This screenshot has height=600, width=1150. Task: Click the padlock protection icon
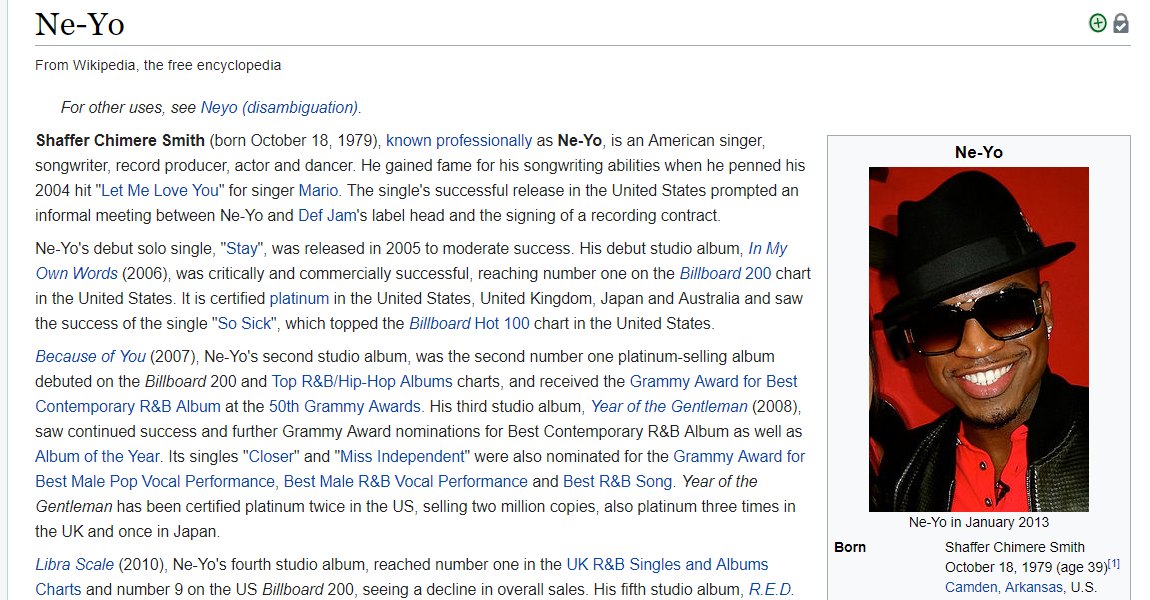pos(1121,23)
